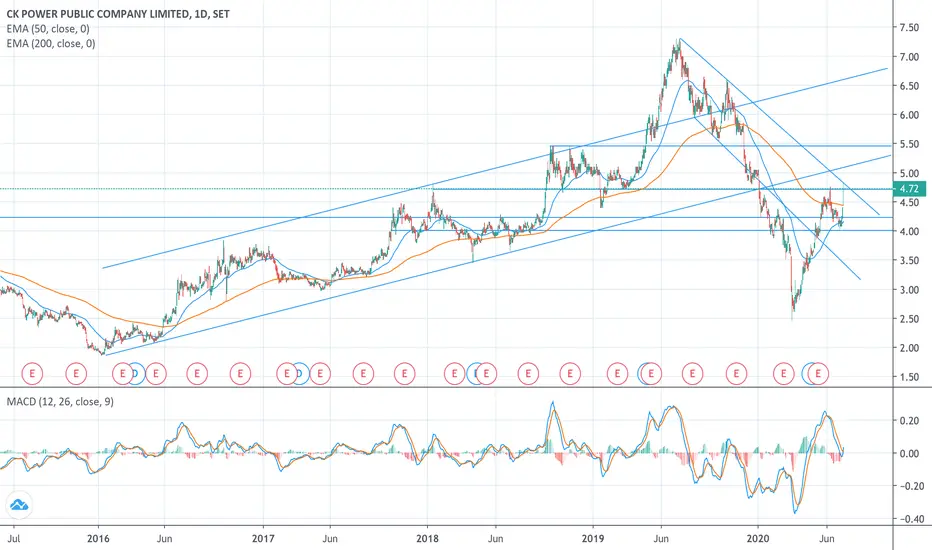Click the 7.00 price axis label
This screenshot has width=932, height=550.
909,57
